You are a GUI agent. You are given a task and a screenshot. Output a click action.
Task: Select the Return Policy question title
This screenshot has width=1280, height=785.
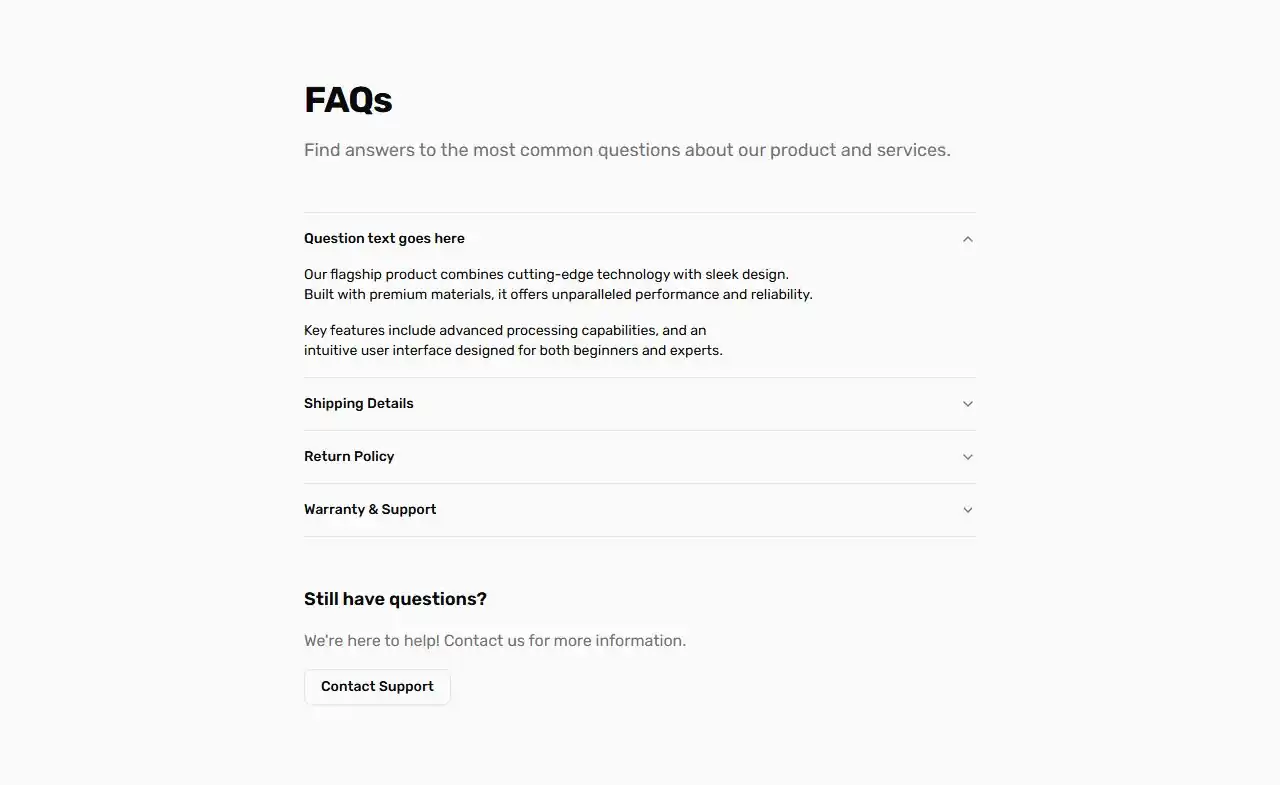click(x=349, y=456)
